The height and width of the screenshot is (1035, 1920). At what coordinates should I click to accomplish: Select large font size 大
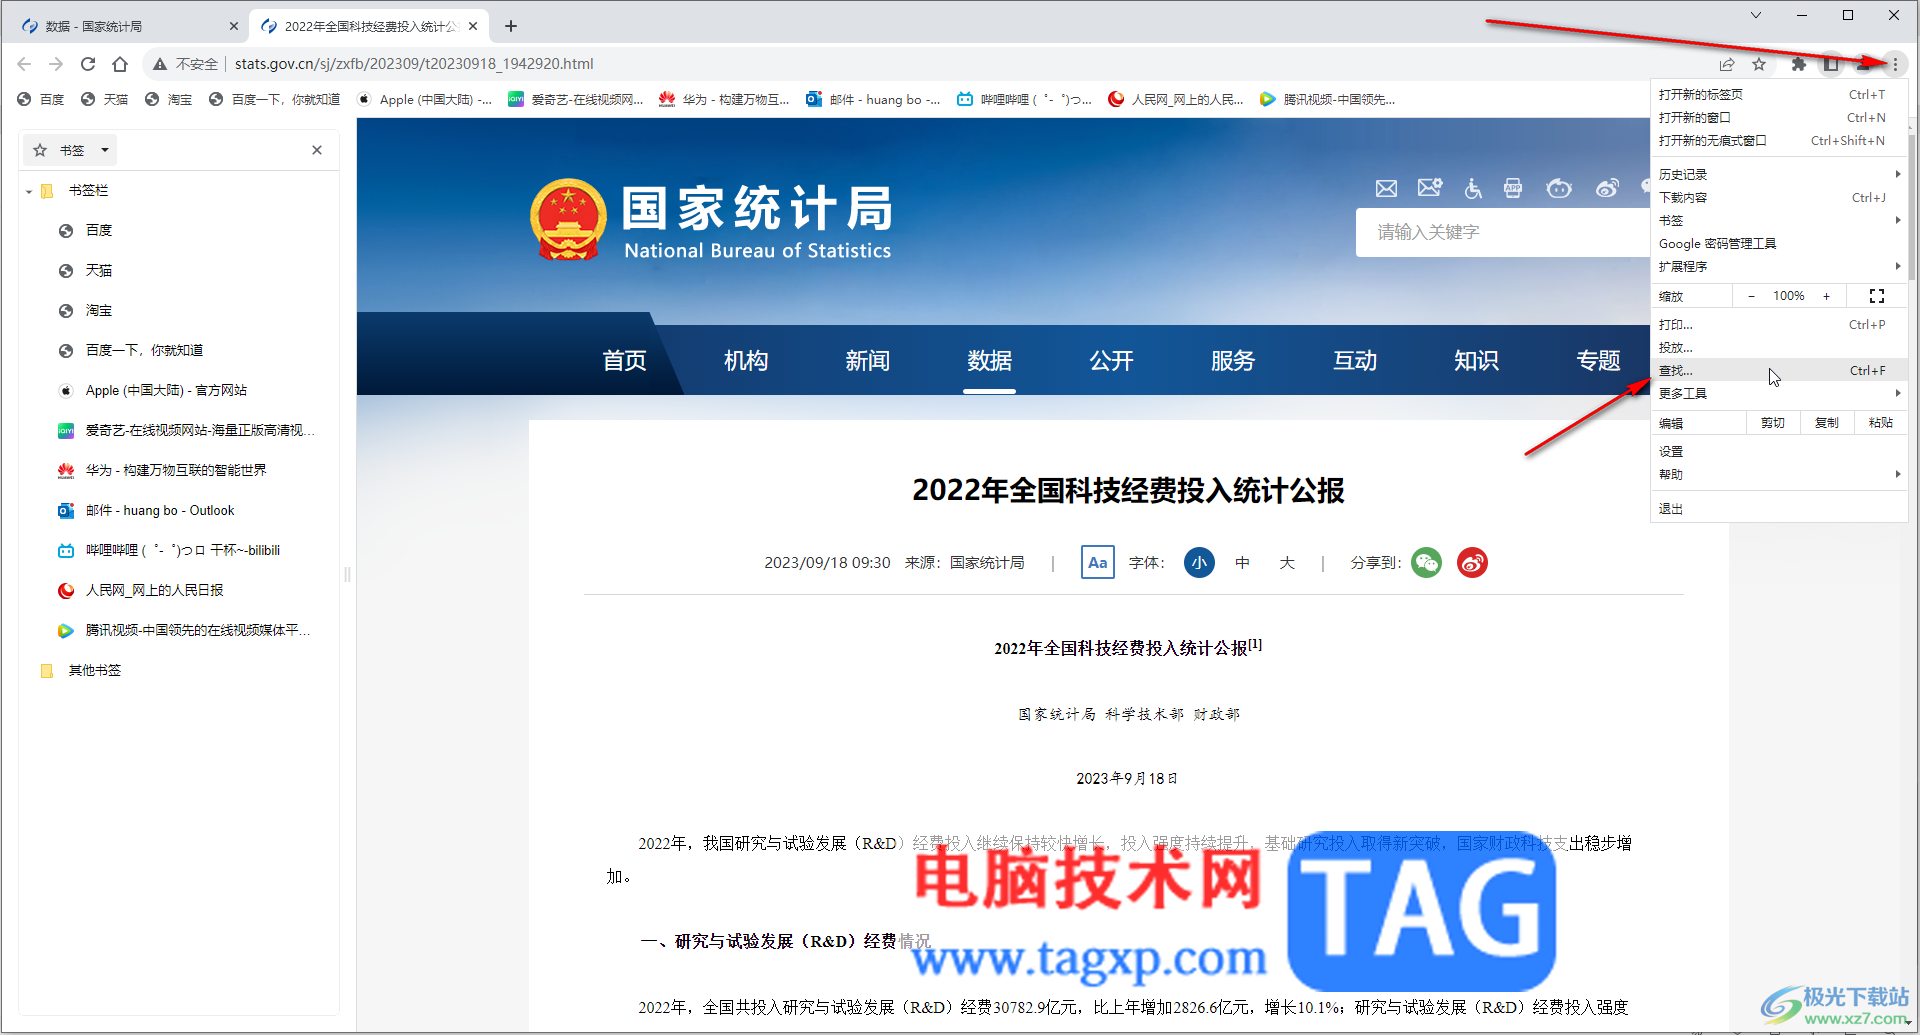(1287, 562)
